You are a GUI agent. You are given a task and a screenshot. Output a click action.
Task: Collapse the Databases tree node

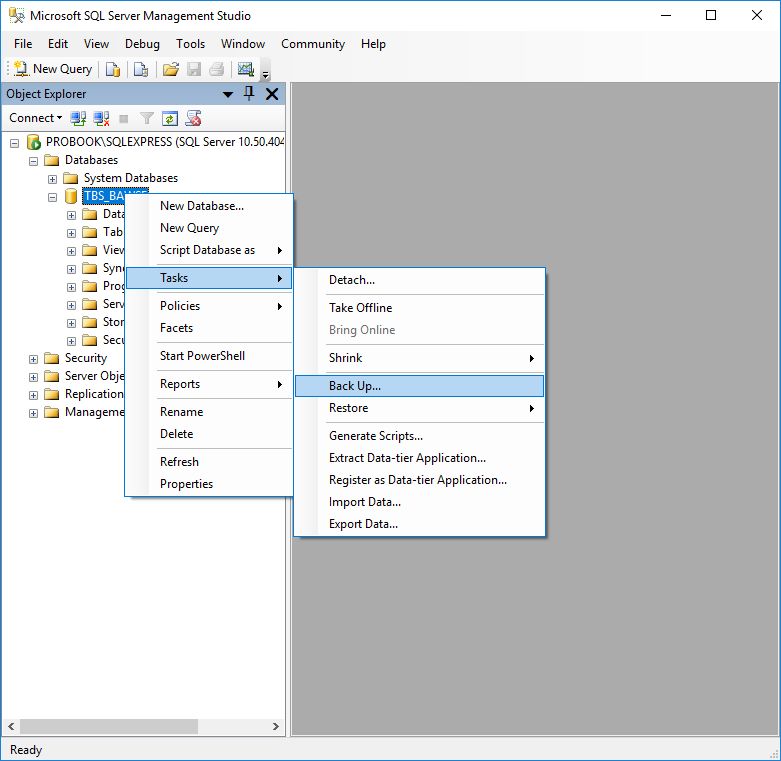[x=34, y=160]
